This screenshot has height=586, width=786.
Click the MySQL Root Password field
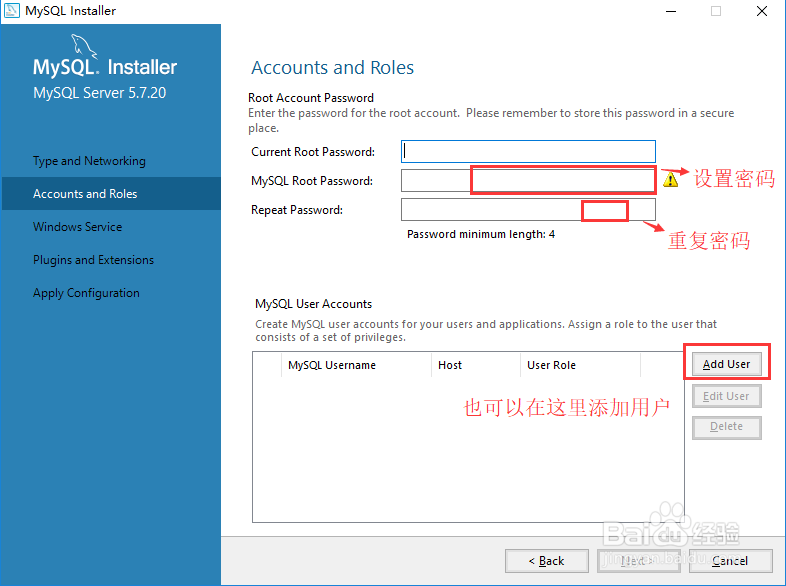(x=528, y=180)
